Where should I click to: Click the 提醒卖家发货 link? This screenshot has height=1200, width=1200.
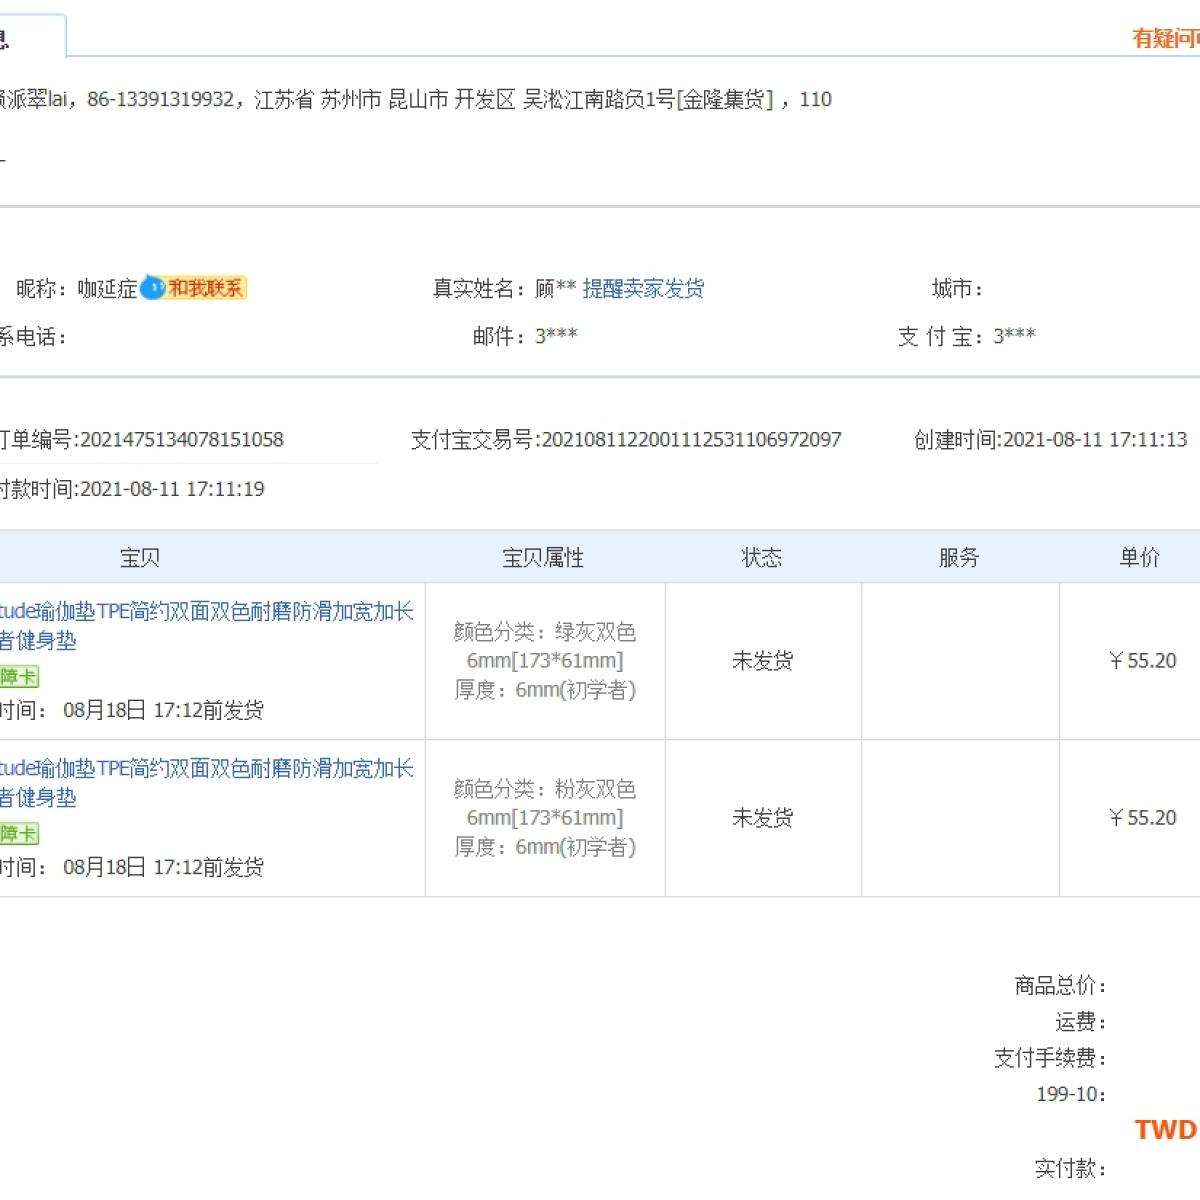pos(643,289)
